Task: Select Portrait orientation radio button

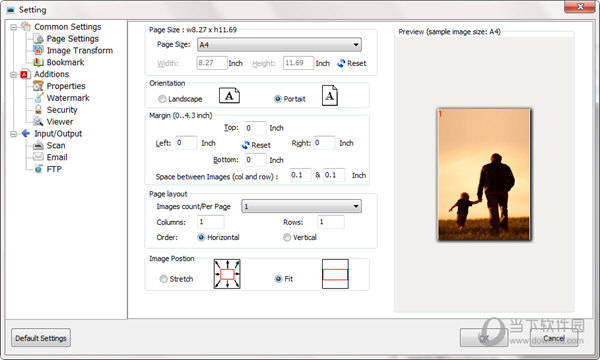Action: 278,99
